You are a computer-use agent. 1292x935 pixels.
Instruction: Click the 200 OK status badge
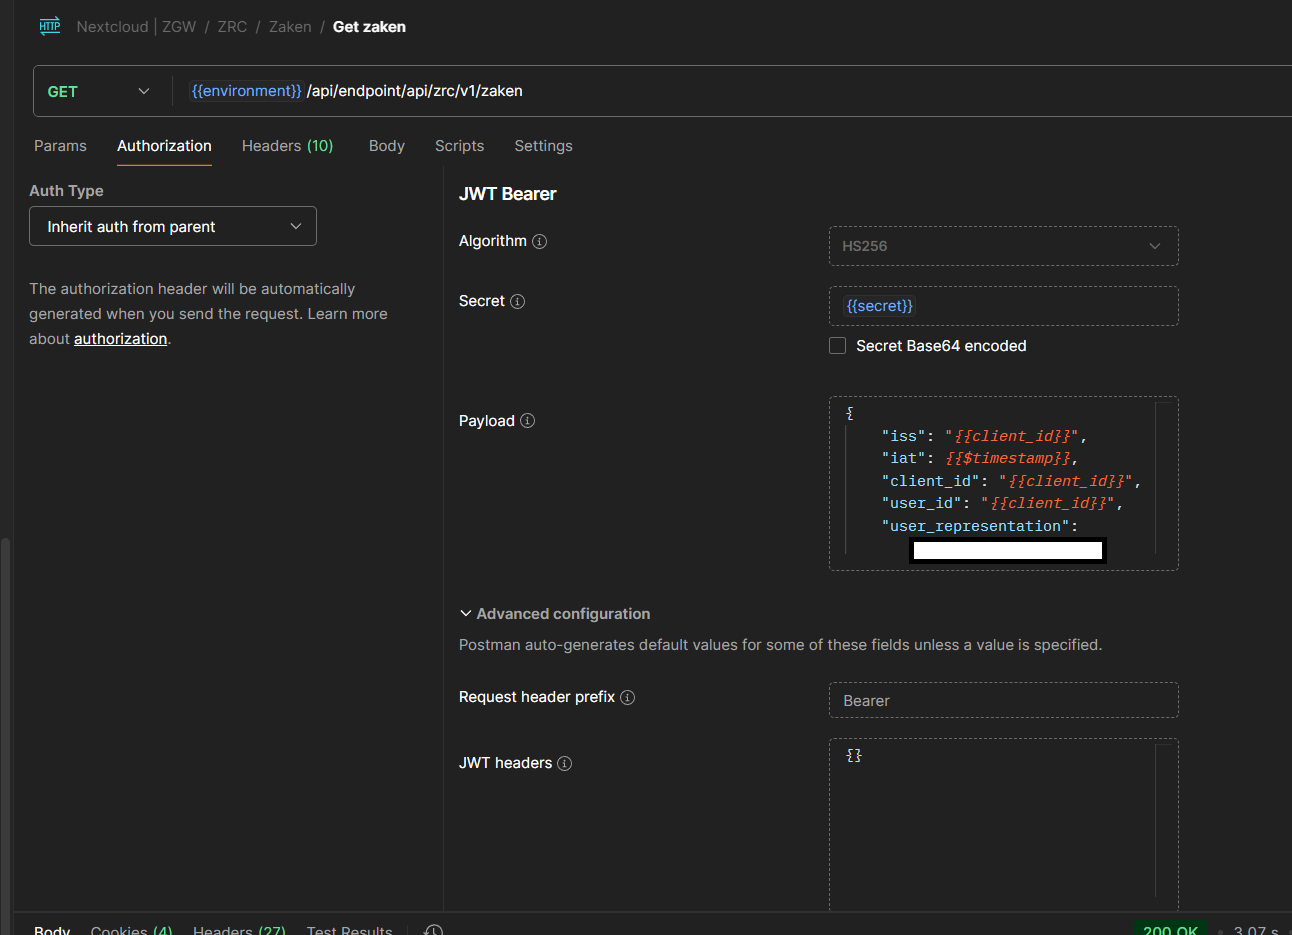1171,929
